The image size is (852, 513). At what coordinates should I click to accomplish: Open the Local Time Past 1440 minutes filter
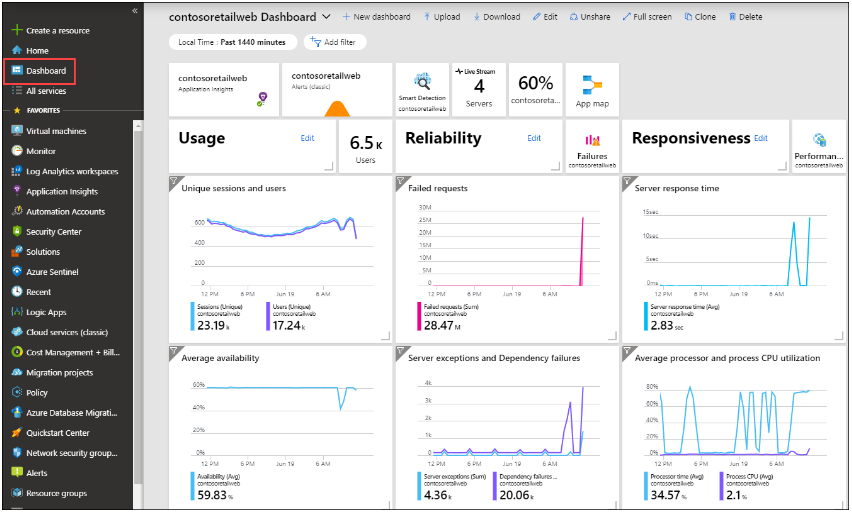233,42
